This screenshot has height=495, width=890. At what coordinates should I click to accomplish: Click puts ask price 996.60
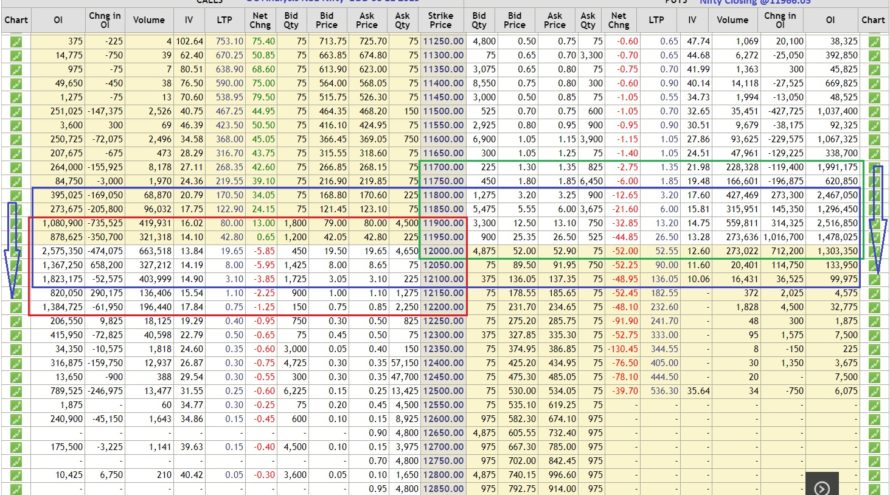tap(562, 475)
